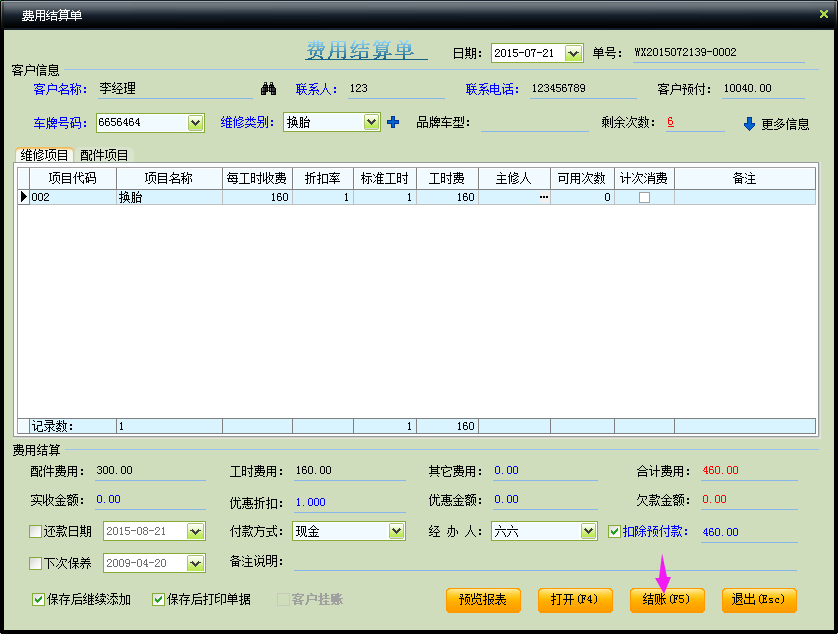The height and width of the screenshot is (634, 838).
Task: Click the 车牌号码 link label
Action: click(x=60, y=123)
